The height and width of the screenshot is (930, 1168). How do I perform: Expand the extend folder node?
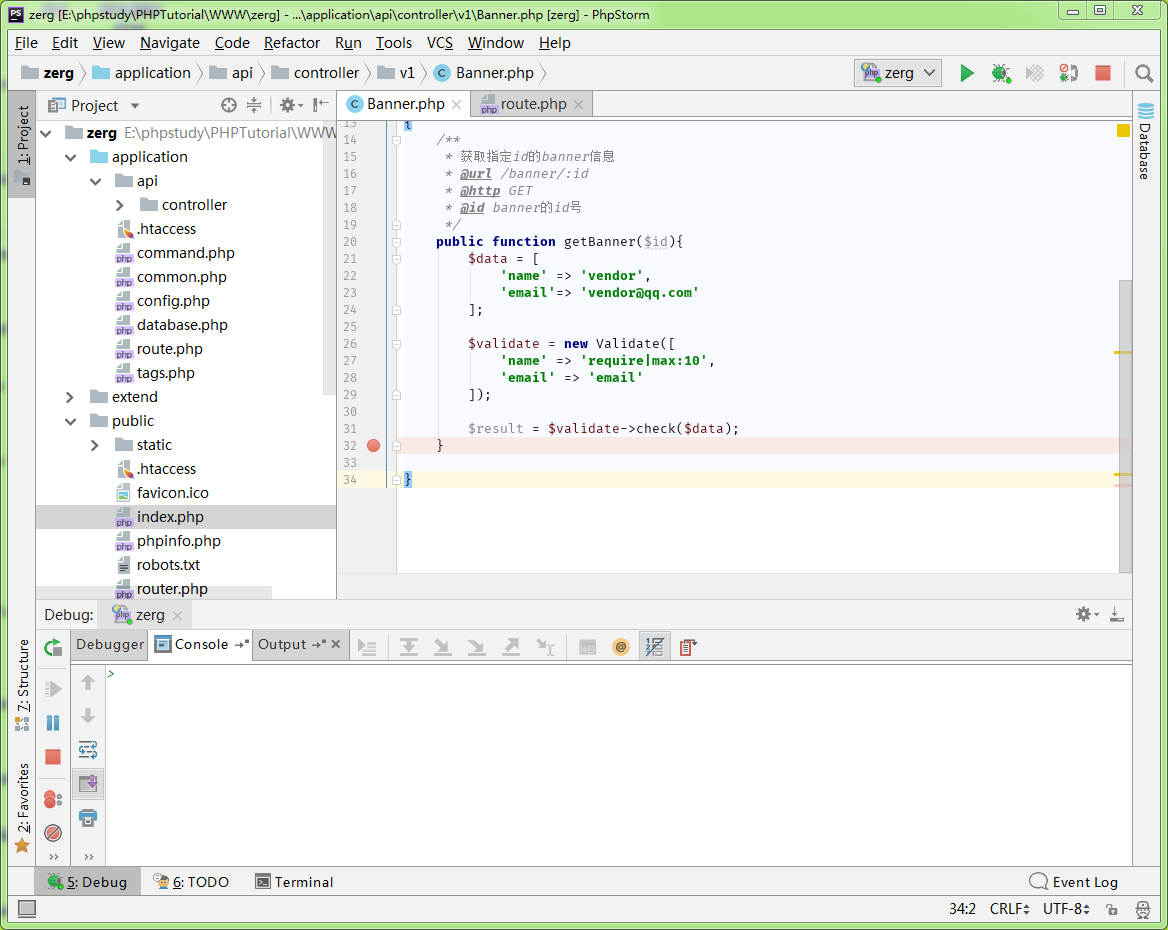click(70, 397)
